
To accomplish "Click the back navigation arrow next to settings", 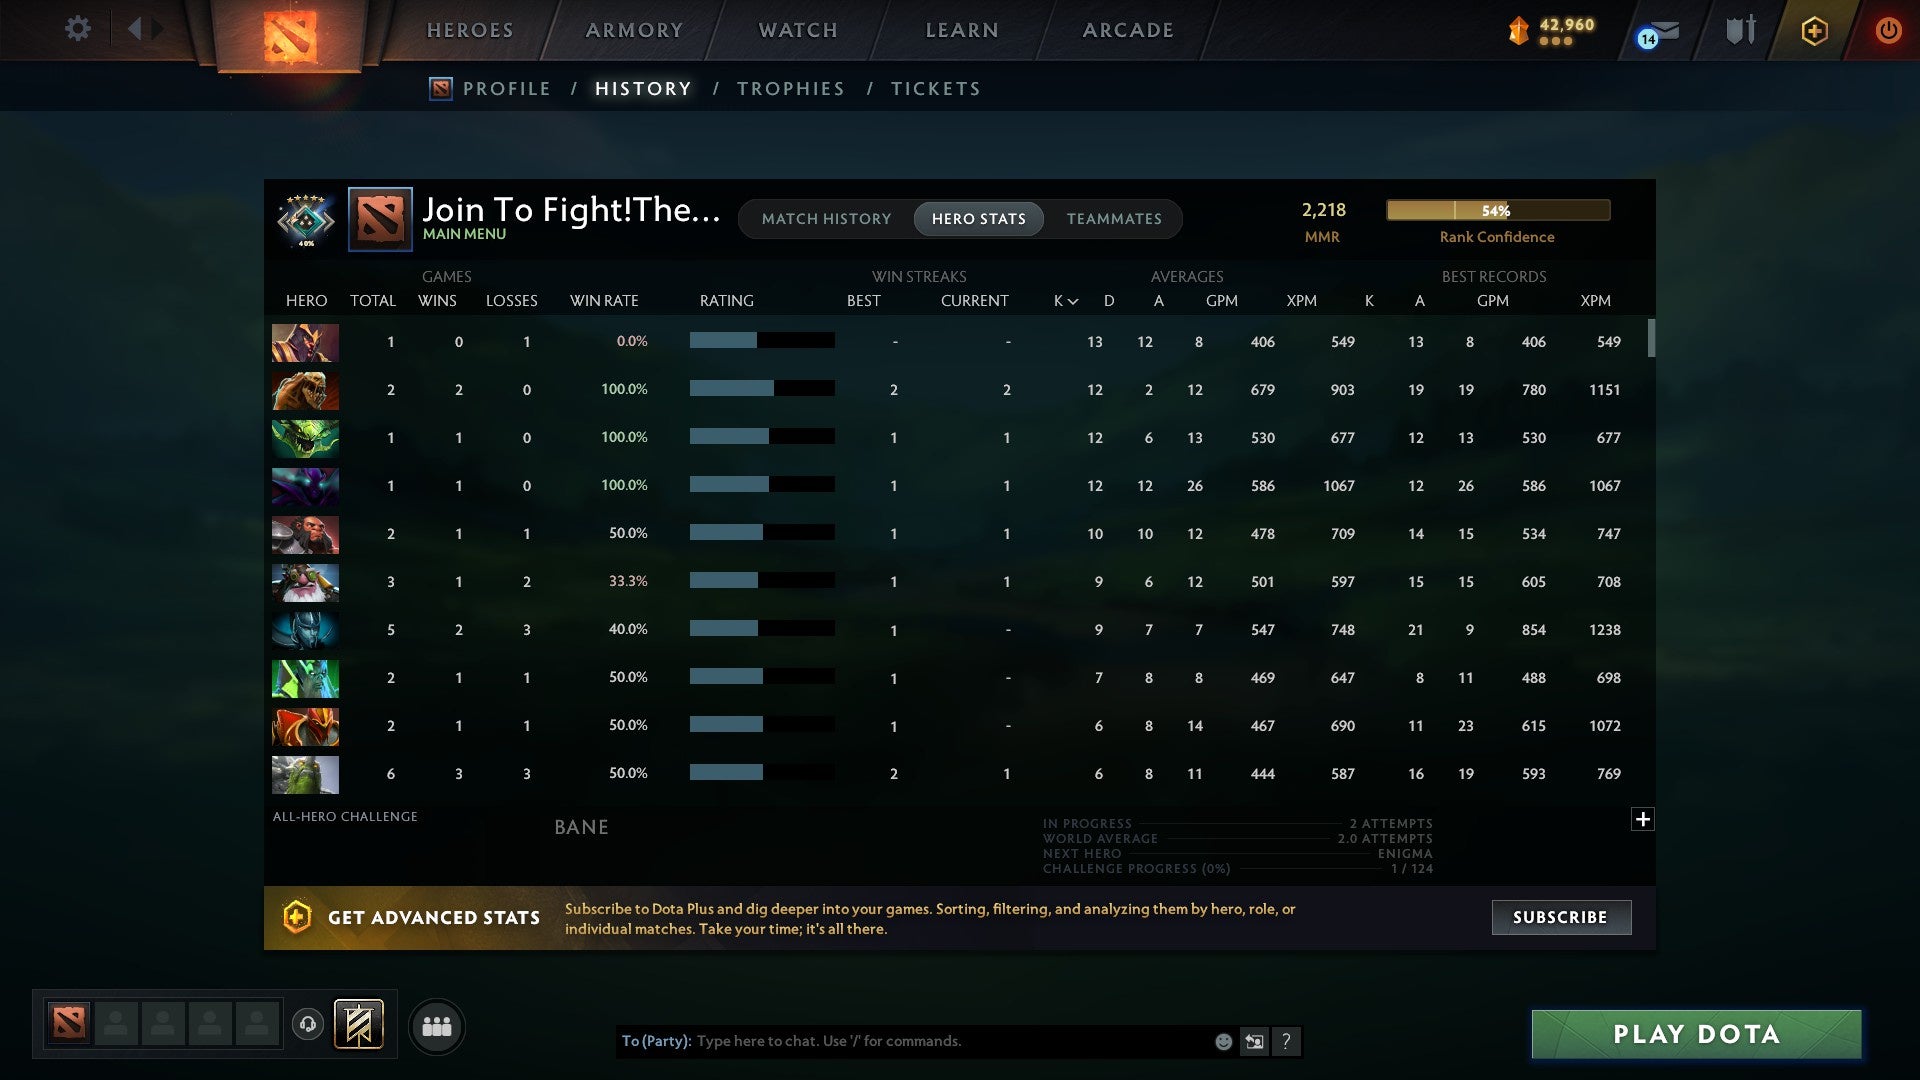I will point(137,28).
